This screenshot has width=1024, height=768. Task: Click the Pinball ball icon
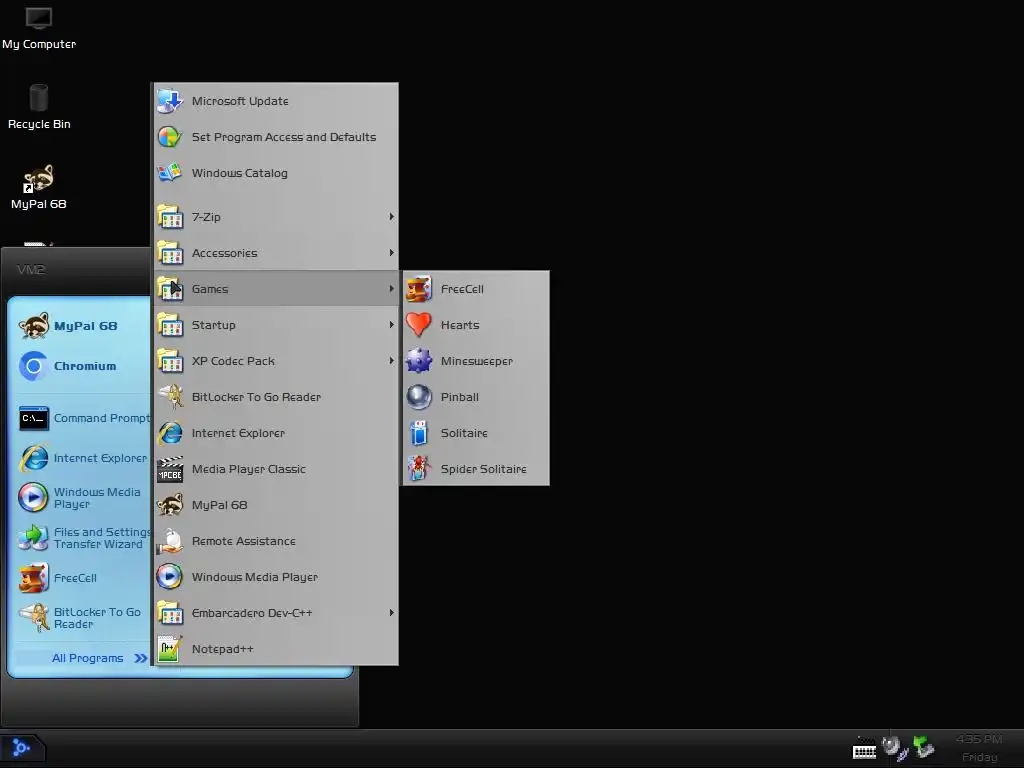pyautogui.click(x=419, y=397)
